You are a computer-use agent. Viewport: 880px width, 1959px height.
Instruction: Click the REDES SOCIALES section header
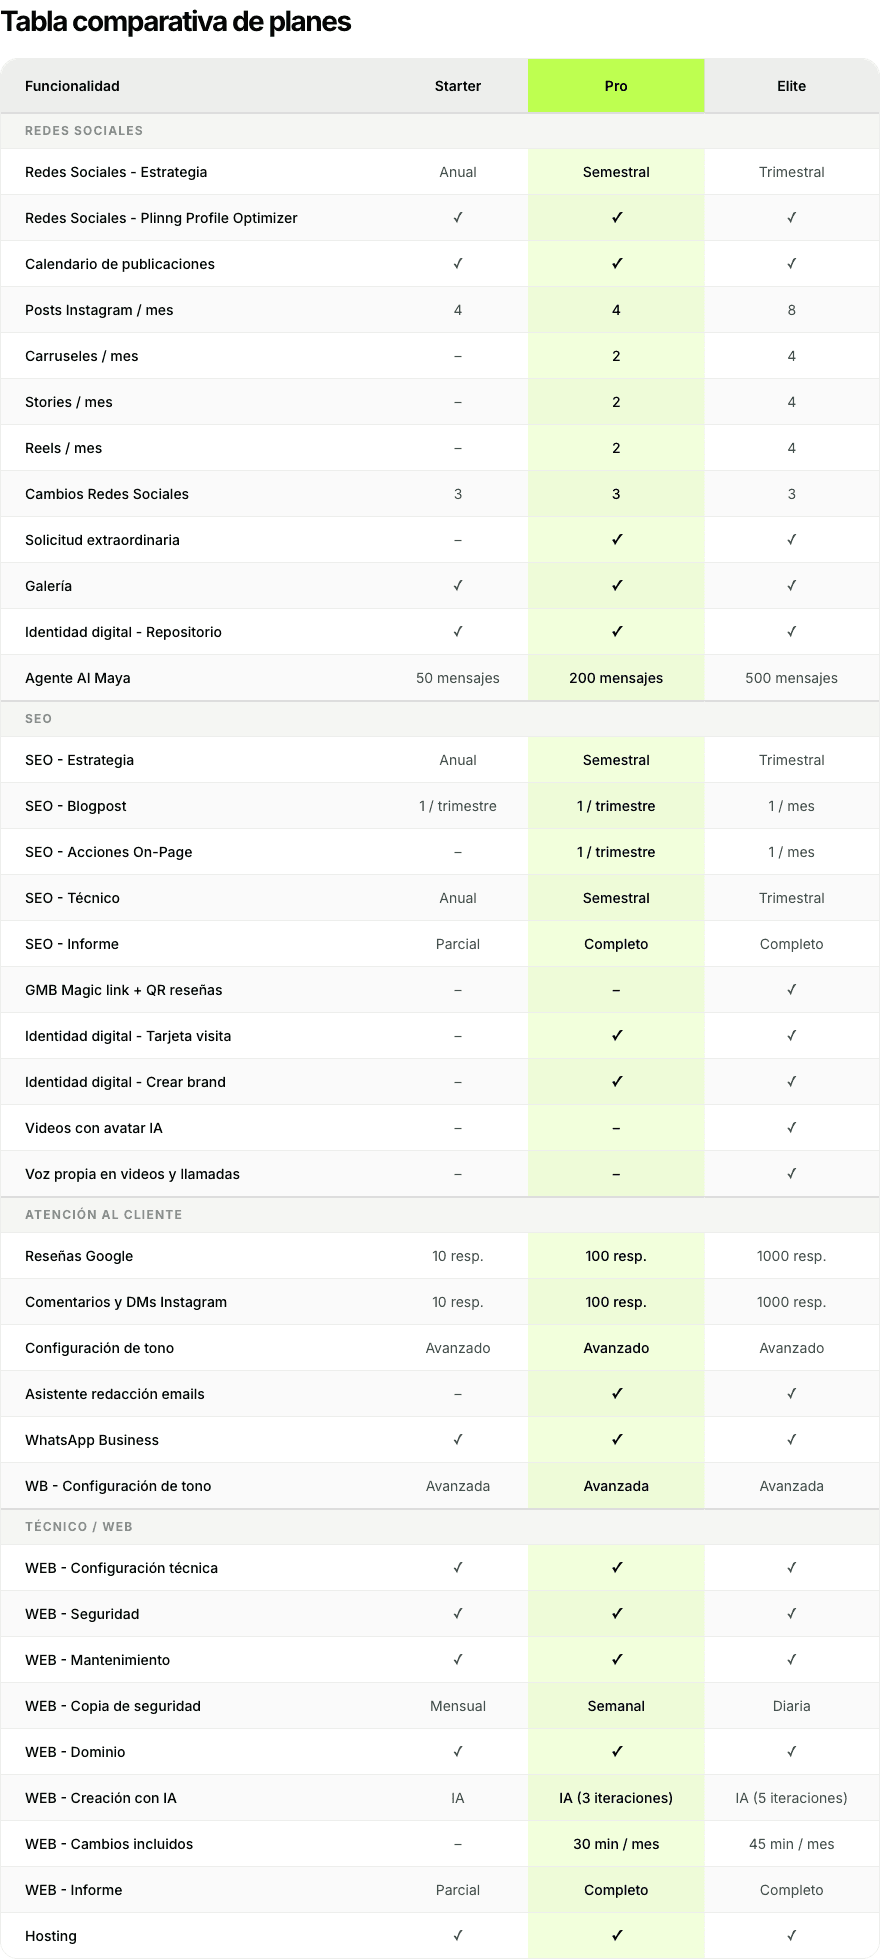tap(84, 131)
